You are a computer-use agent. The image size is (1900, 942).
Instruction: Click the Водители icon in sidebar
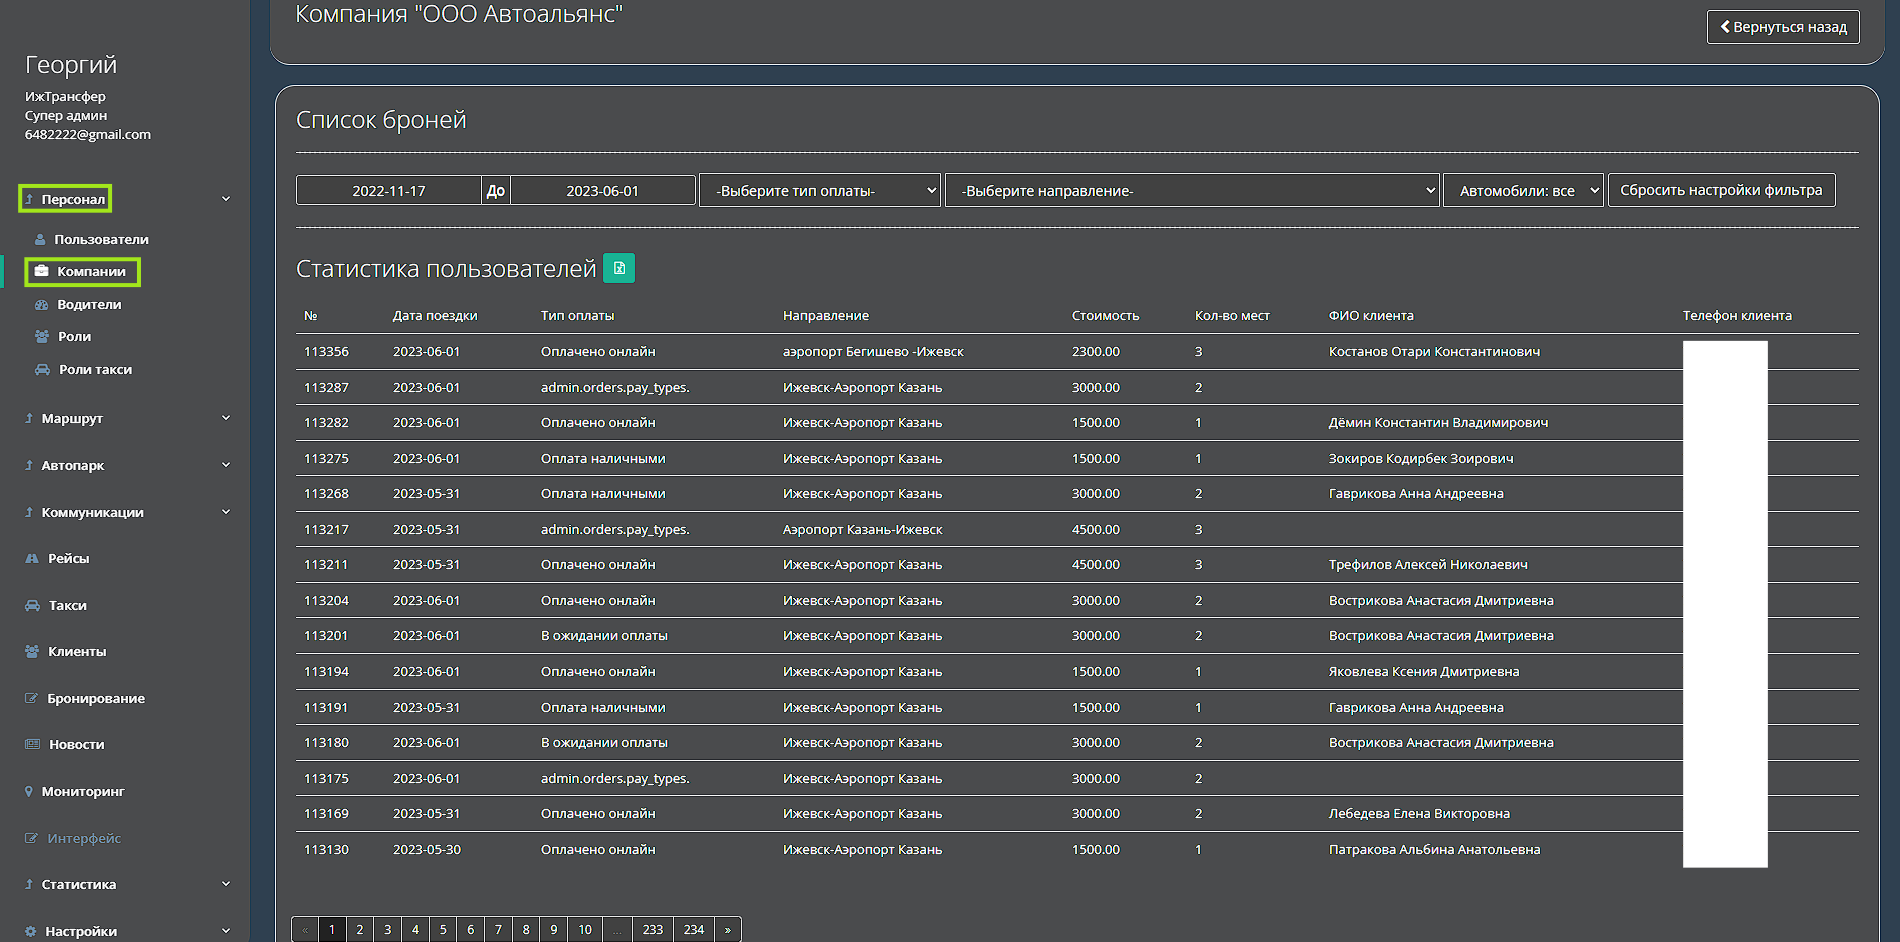pos(42,305)
